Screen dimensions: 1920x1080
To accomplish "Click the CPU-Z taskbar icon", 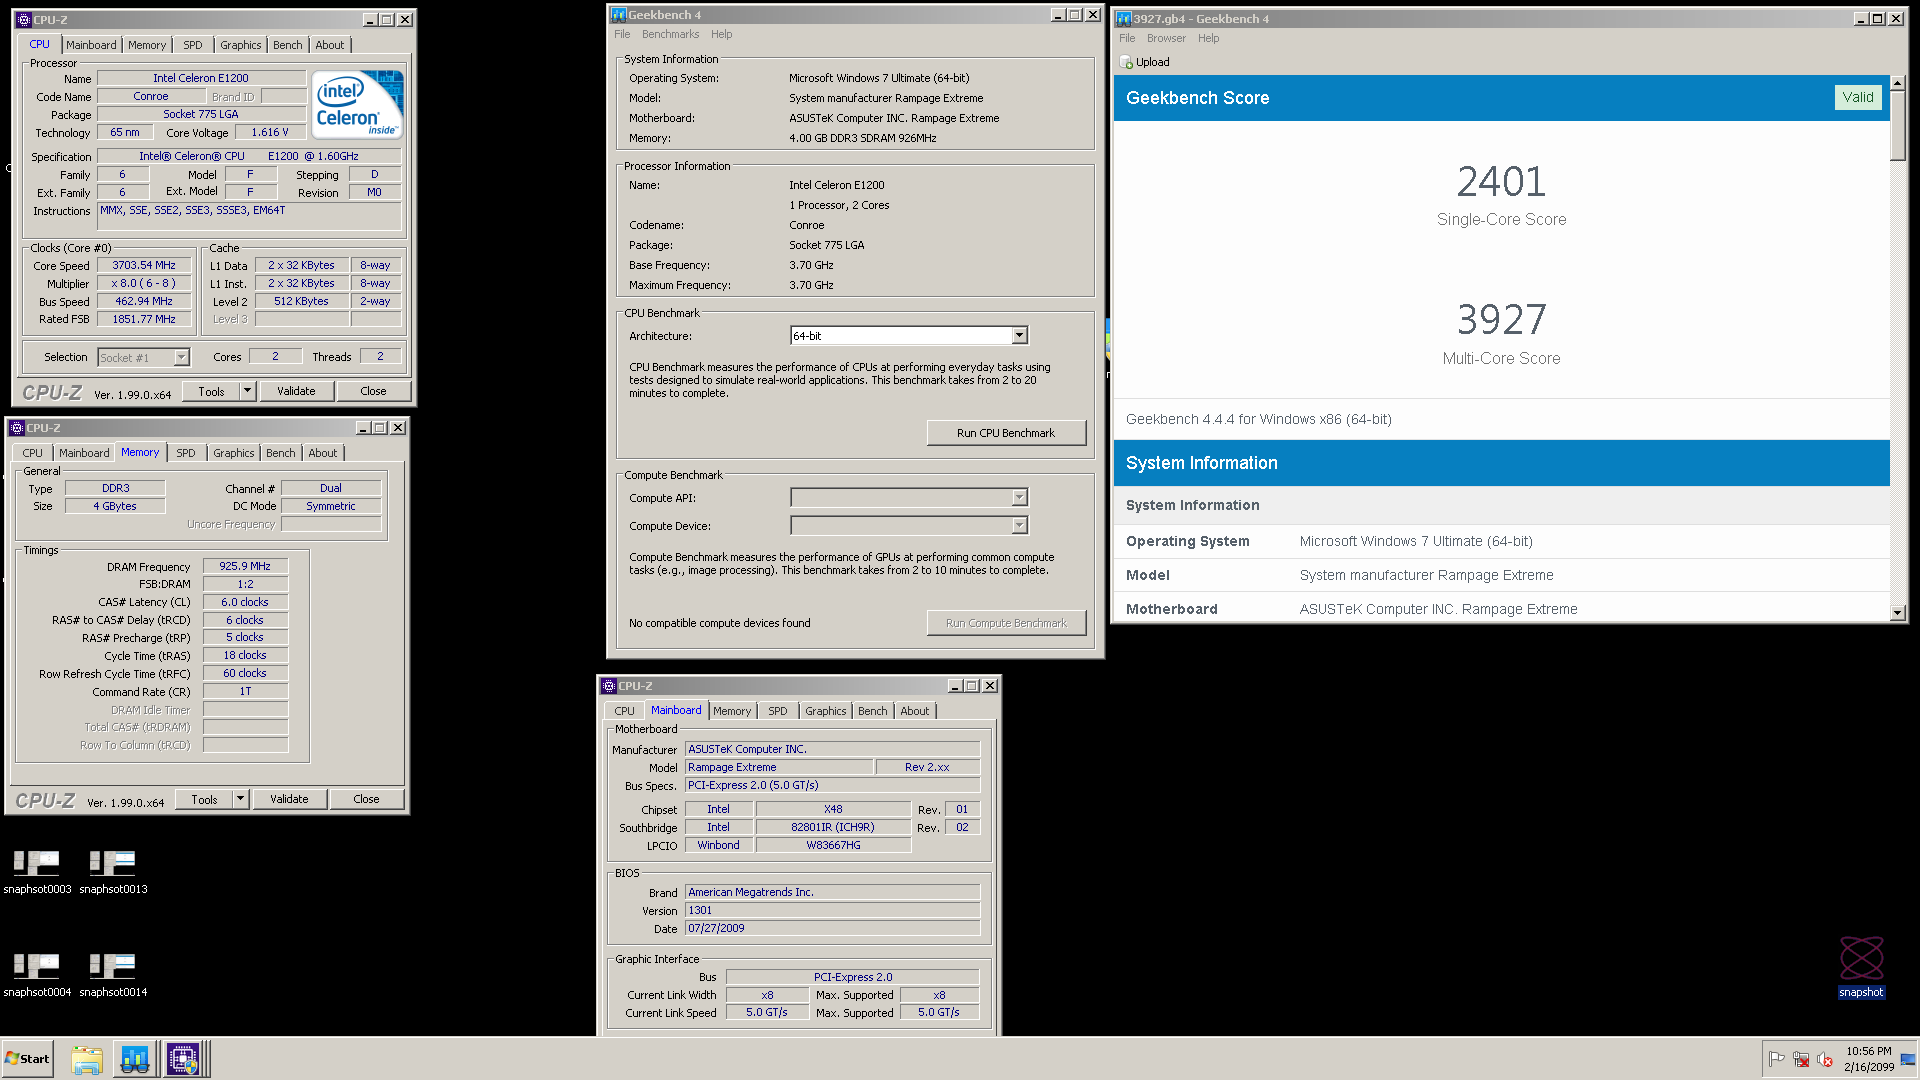I will [x=183, y=1059].
